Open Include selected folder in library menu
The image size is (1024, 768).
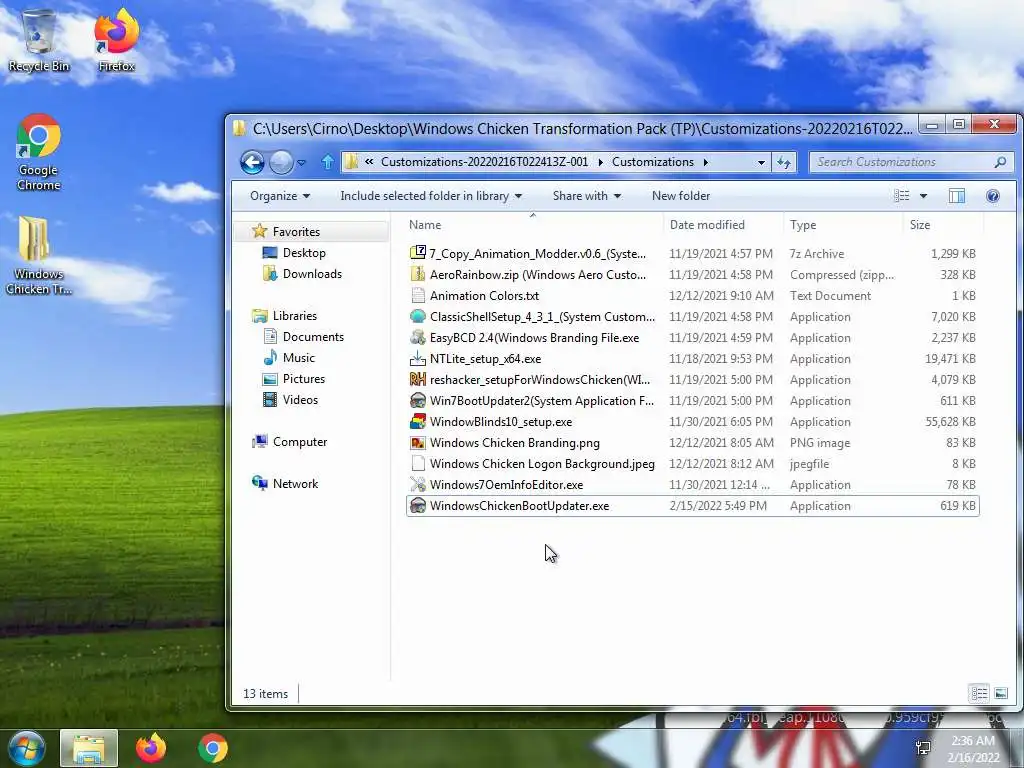click(x=431, y=196)
